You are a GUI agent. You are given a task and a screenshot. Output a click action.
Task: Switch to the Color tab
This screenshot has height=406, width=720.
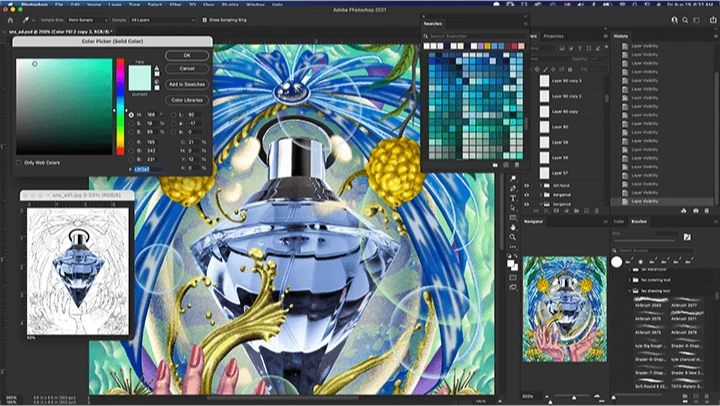[619, 221]
